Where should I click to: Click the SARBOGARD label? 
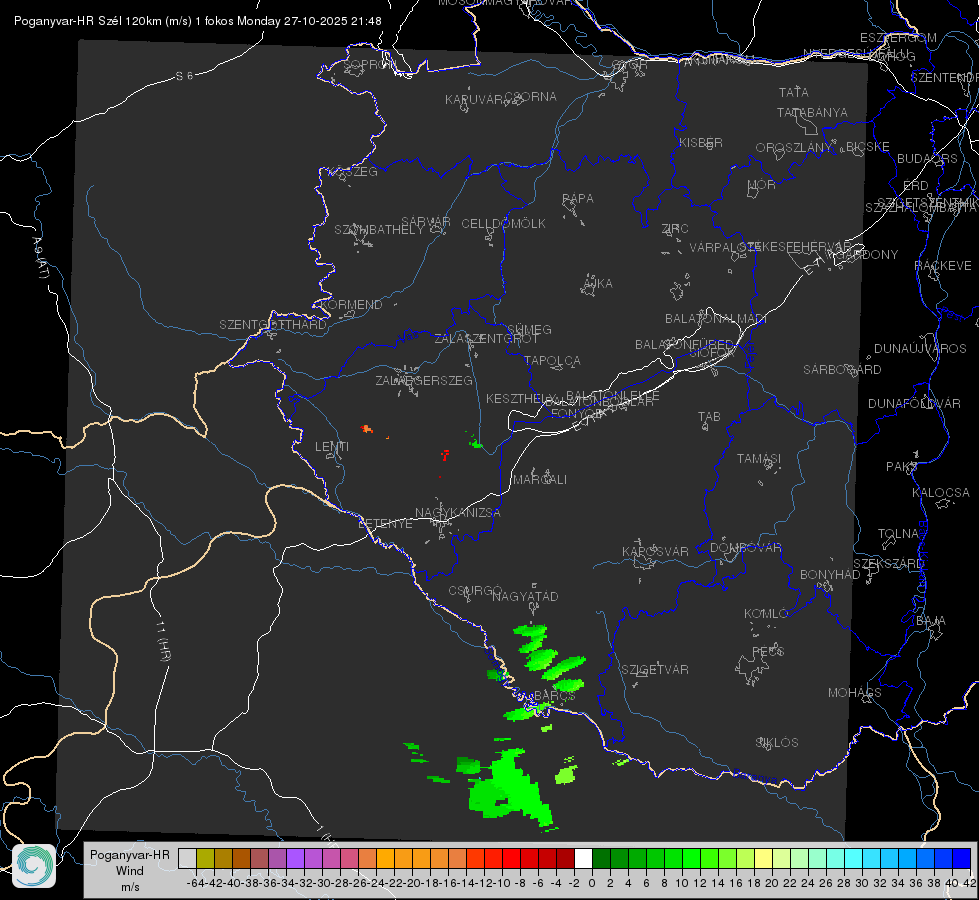pos(842,370)
